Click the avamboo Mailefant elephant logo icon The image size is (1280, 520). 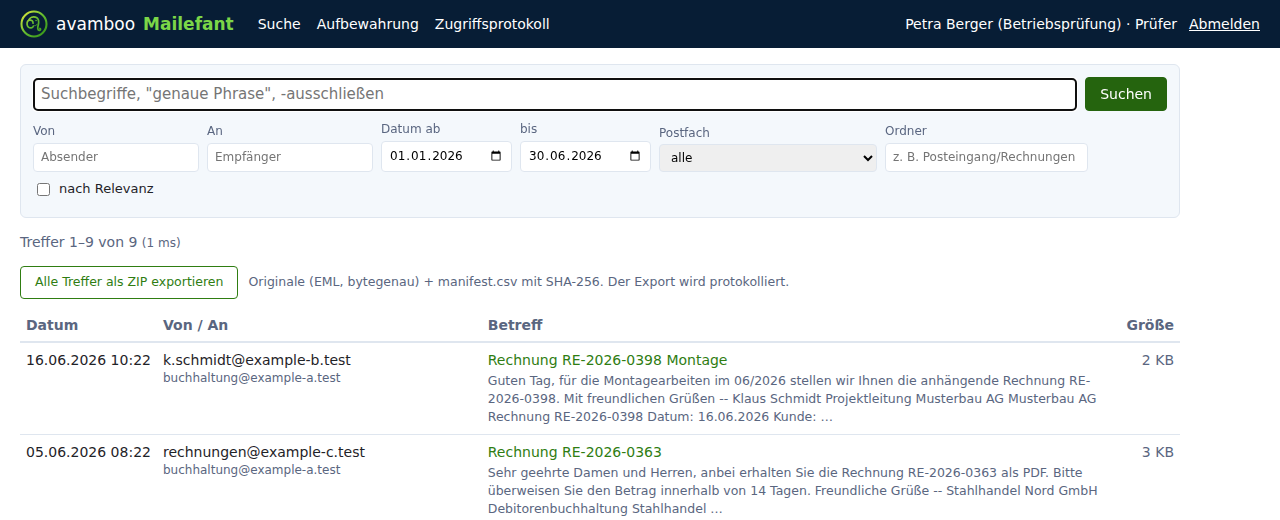tap(34, 24)
